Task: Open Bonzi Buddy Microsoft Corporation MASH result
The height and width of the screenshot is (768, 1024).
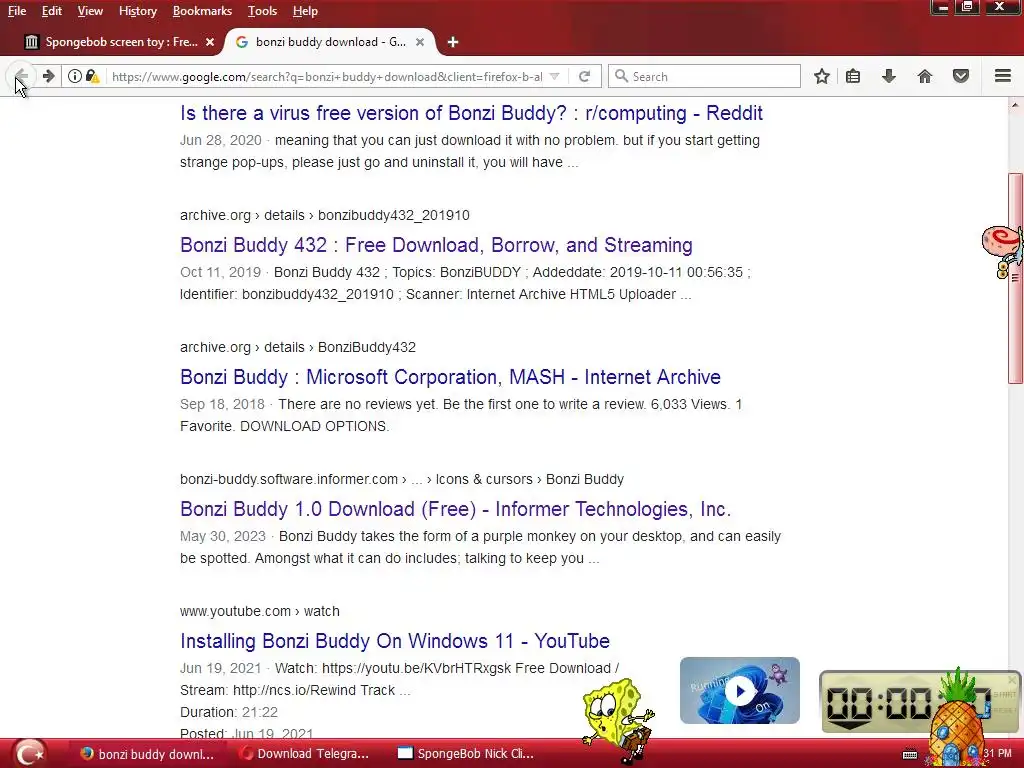Action: pyautogui.click(x=450, y=377)
